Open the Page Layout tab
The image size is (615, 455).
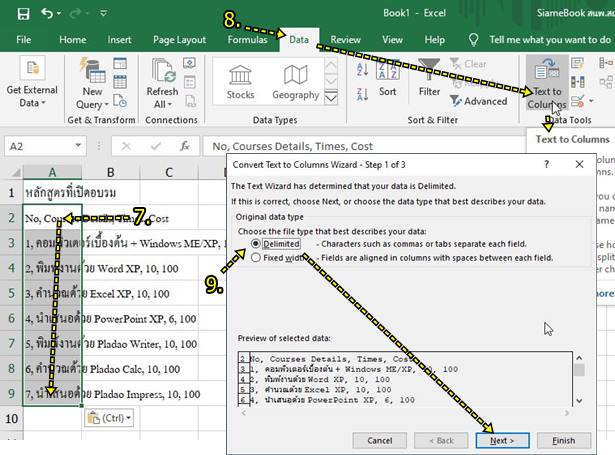179,40
